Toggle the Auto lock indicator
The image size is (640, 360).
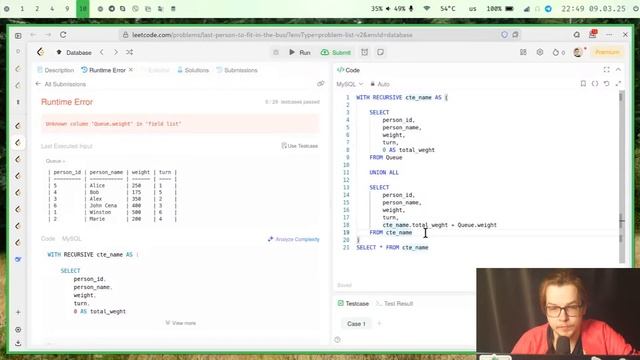point(380,84)
